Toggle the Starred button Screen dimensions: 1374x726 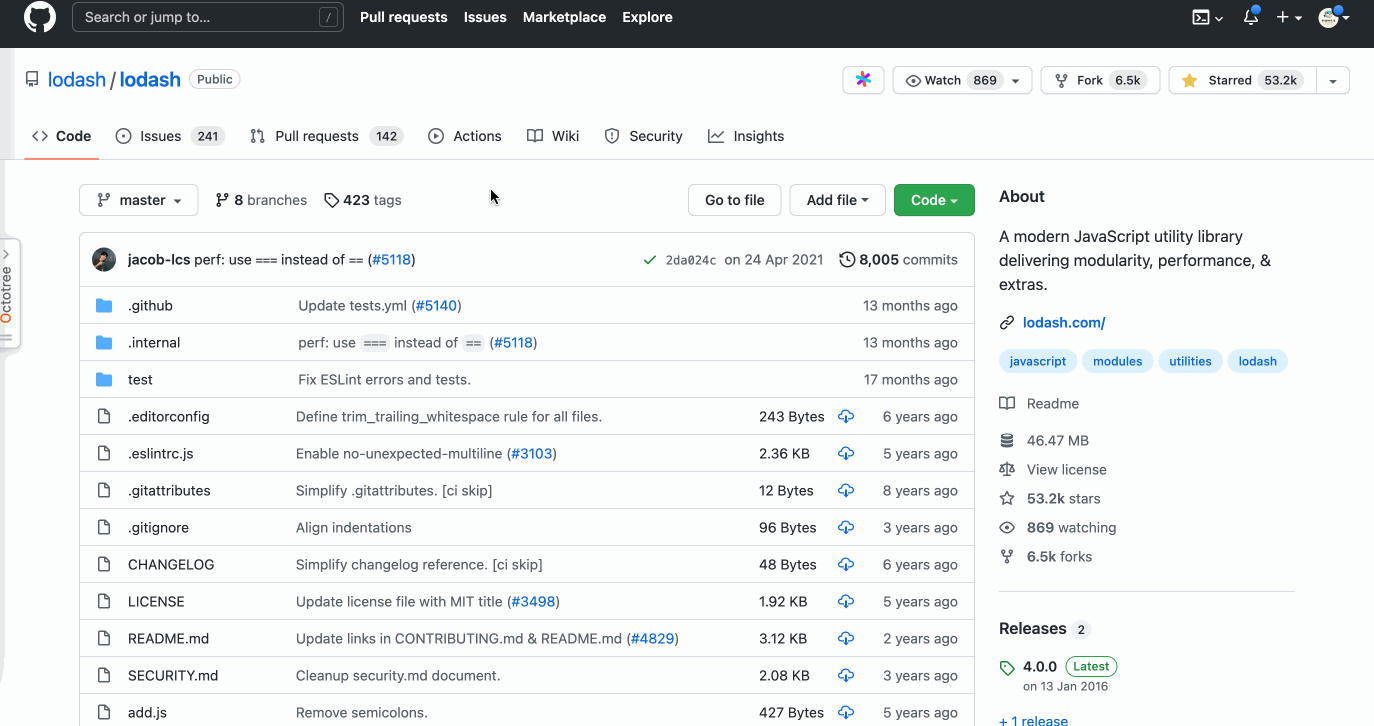pyautogui.click(x=1242, y=80)
